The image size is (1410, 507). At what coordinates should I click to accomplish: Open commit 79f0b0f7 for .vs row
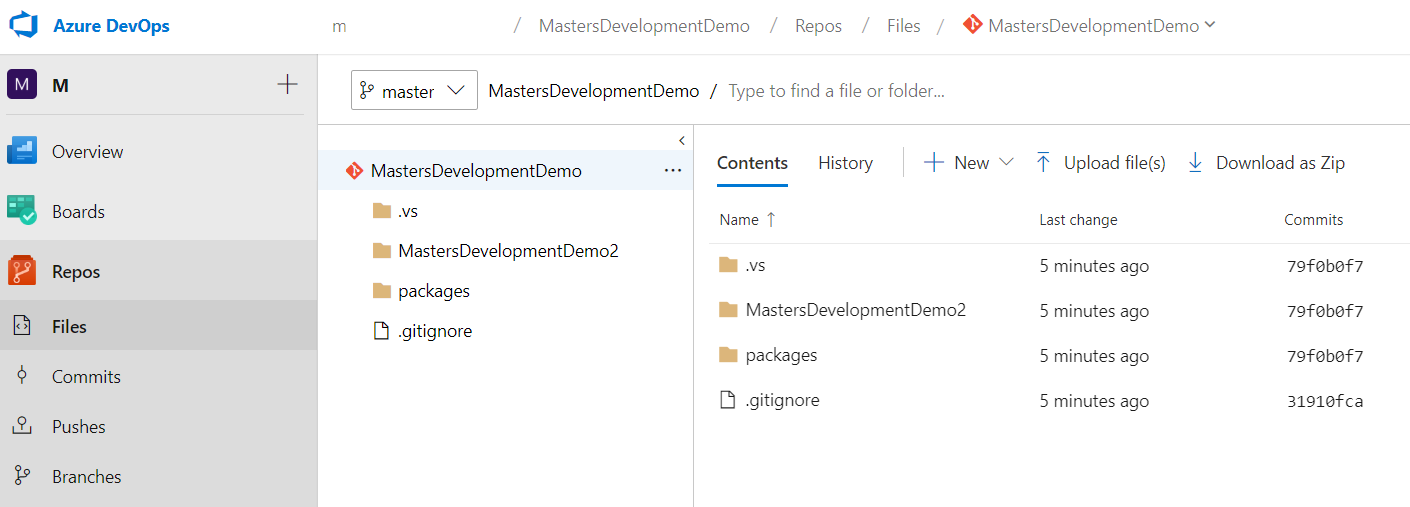pyautogui.click(x=1325, y=267)
